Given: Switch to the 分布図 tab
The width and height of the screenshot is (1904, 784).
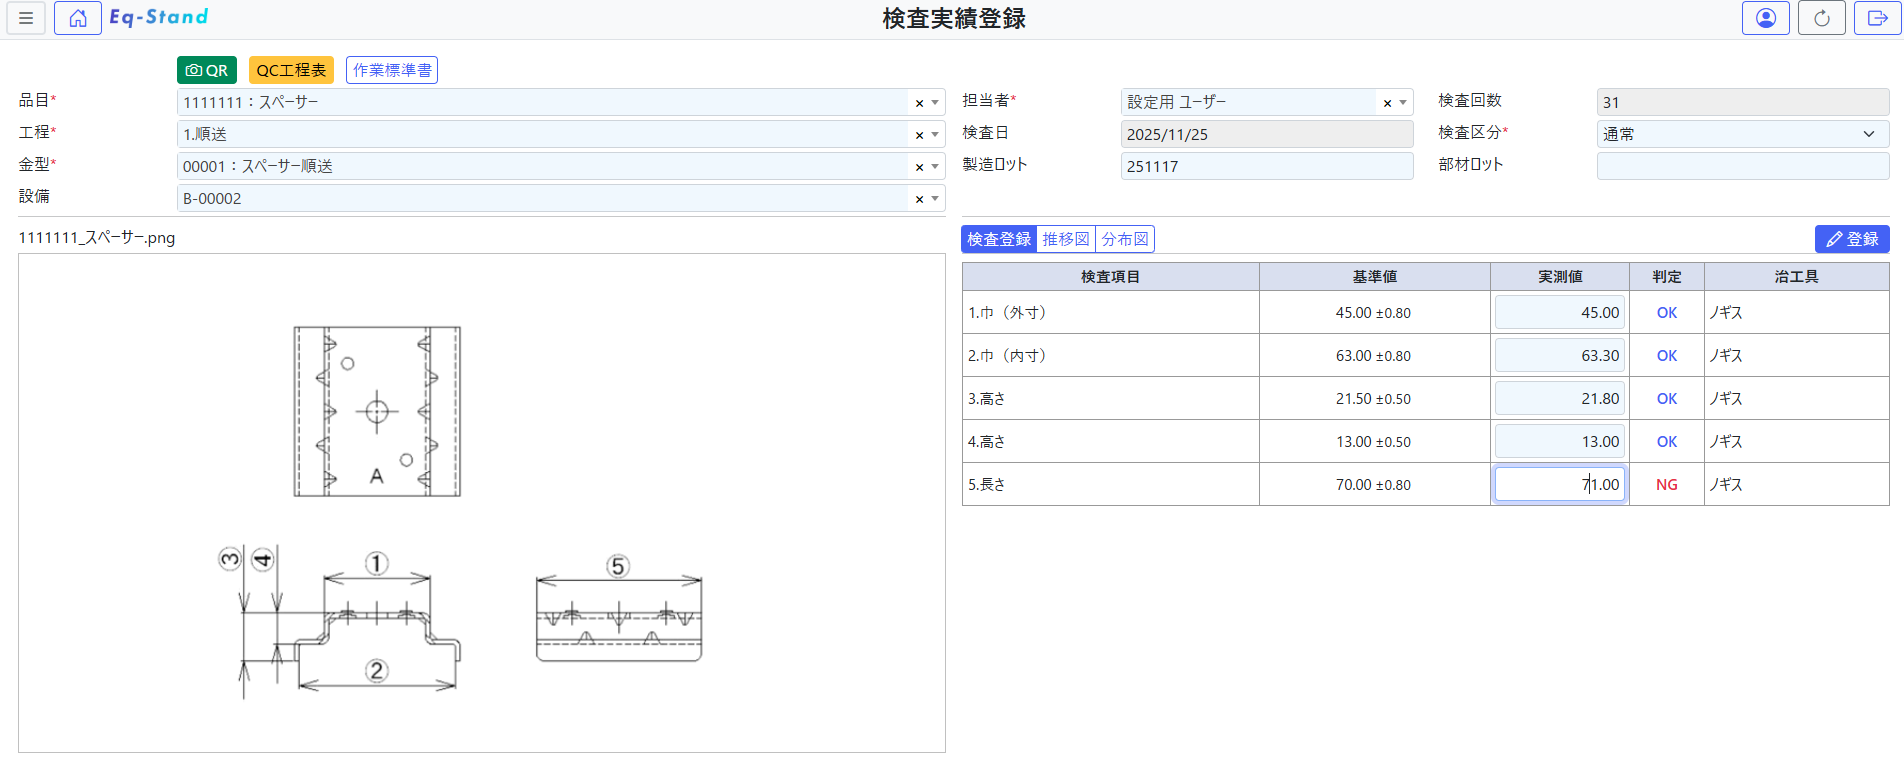Looking at the screenshot, I should point(1125,239).
